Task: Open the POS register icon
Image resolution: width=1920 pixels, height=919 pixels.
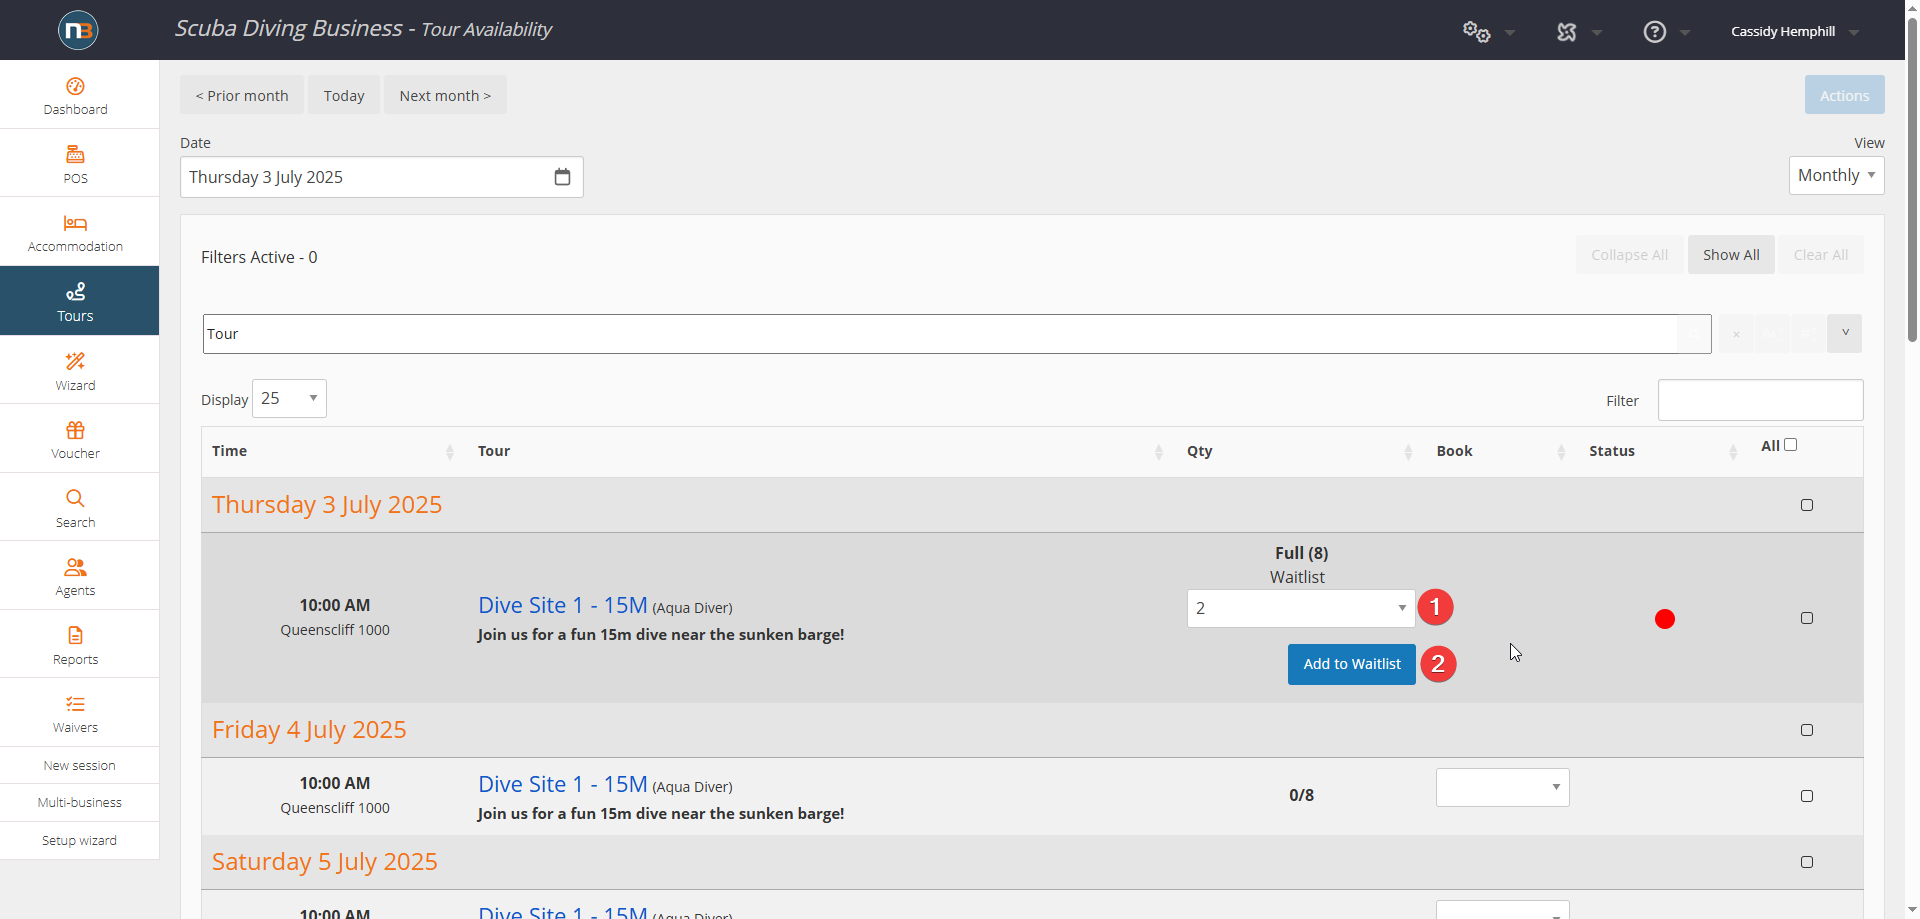Action: pyautogui.click(x=76, y=154)
